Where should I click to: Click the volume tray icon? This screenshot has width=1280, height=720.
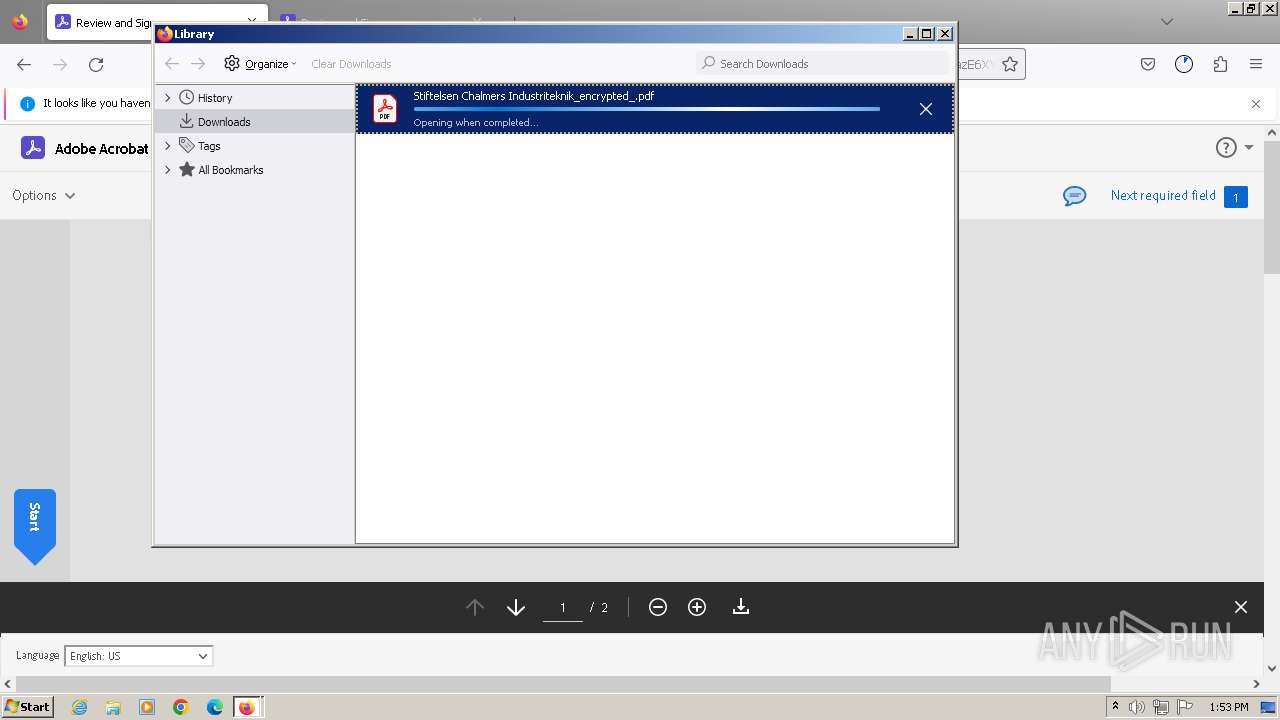[x=1137, y=707]
